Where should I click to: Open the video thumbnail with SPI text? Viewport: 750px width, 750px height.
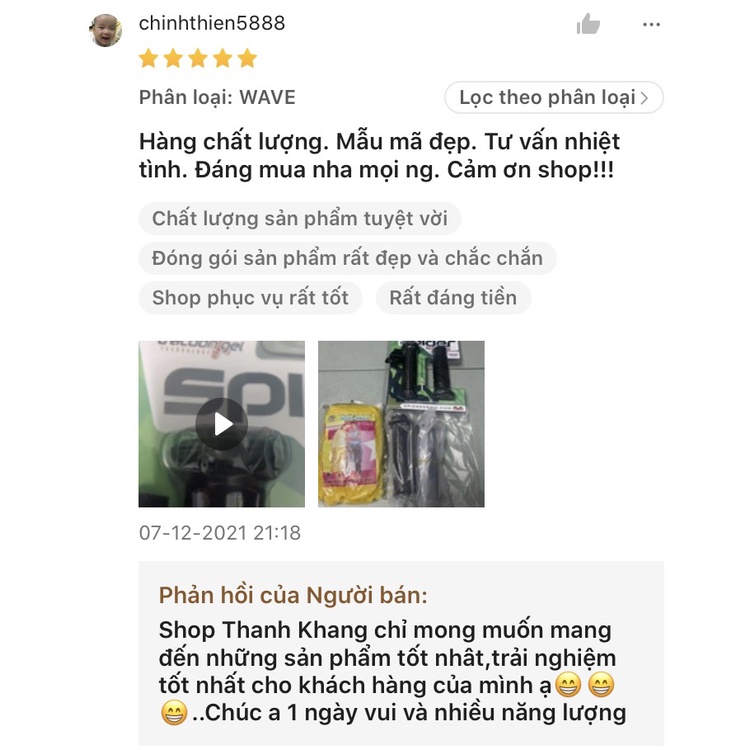click(221, 424)
